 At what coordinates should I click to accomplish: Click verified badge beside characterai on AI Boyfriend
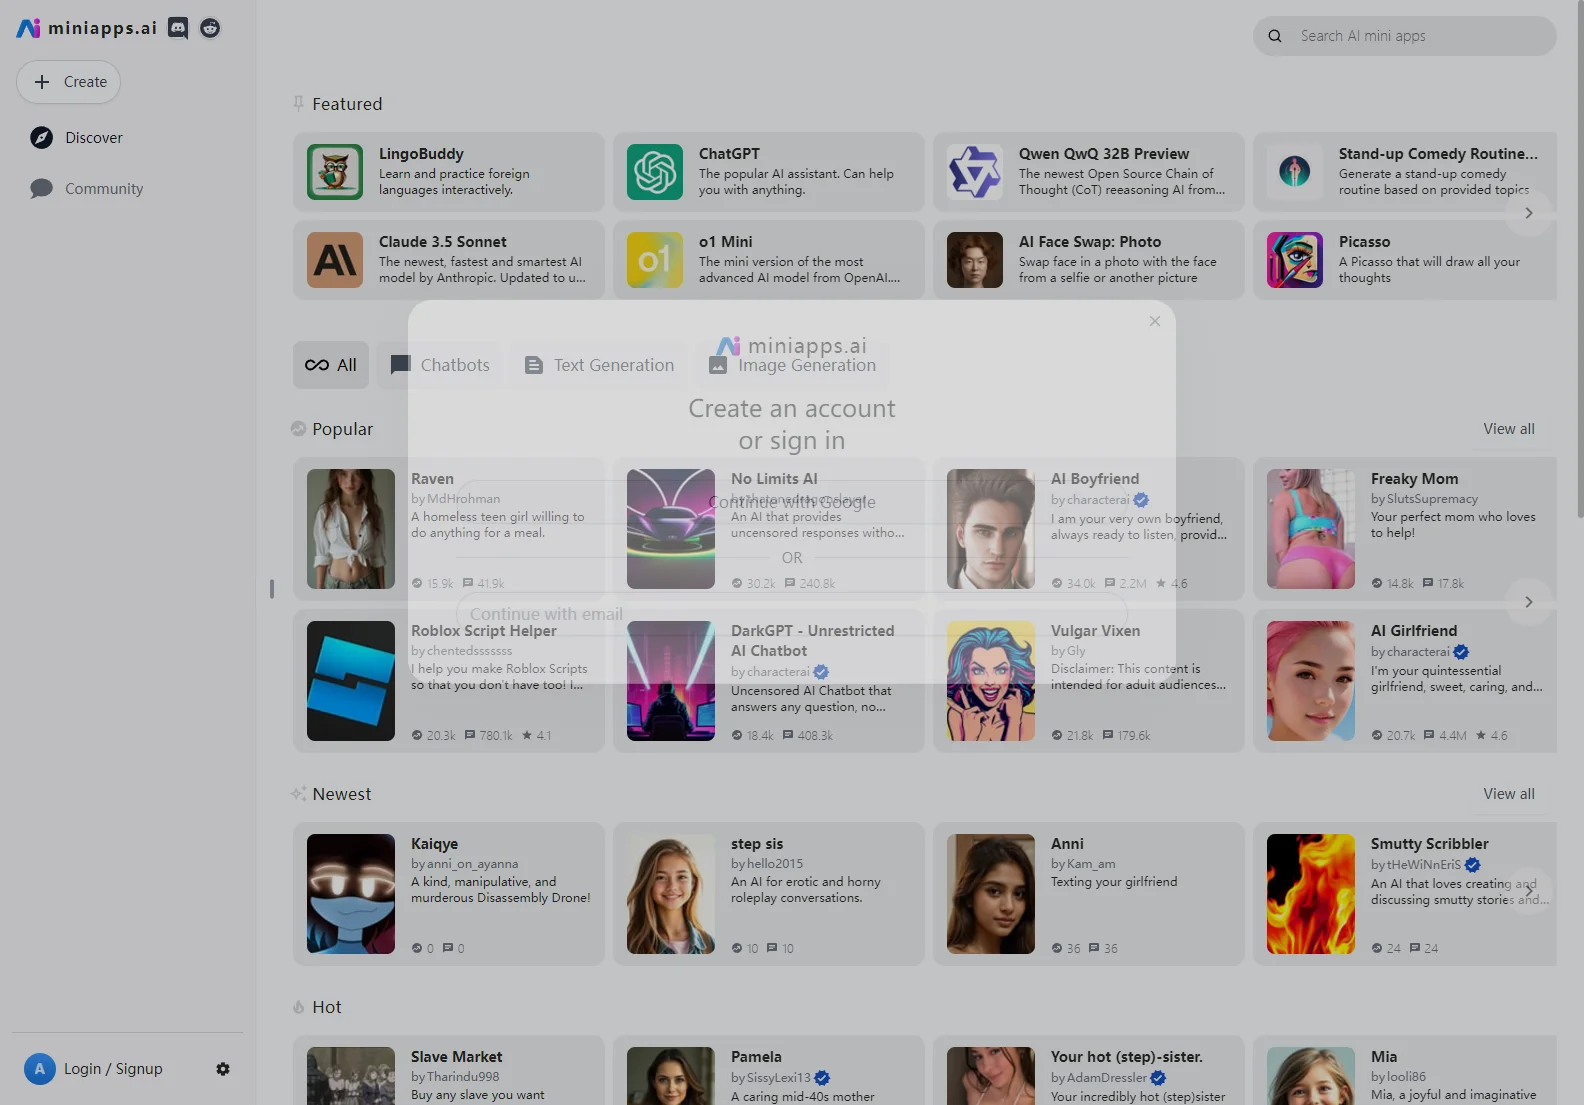click(x=1141, y=500)
